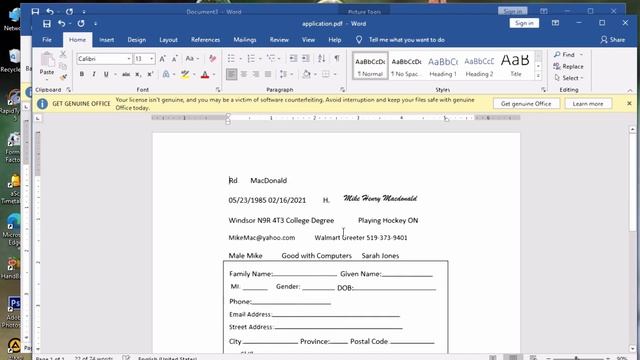Switch to the Insert tab
This screenshot has height=360, width=640.
107,40
